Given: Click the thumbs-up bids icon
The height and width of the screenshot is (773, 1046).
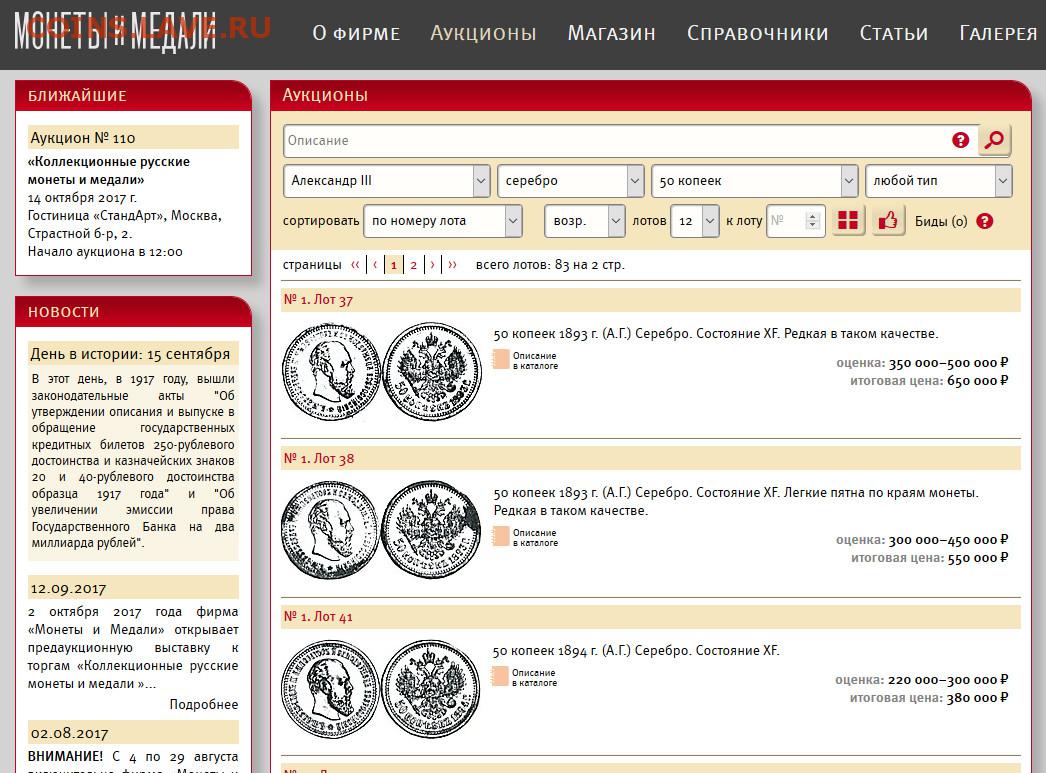Looking at the screenshot, I should [888, 221].
